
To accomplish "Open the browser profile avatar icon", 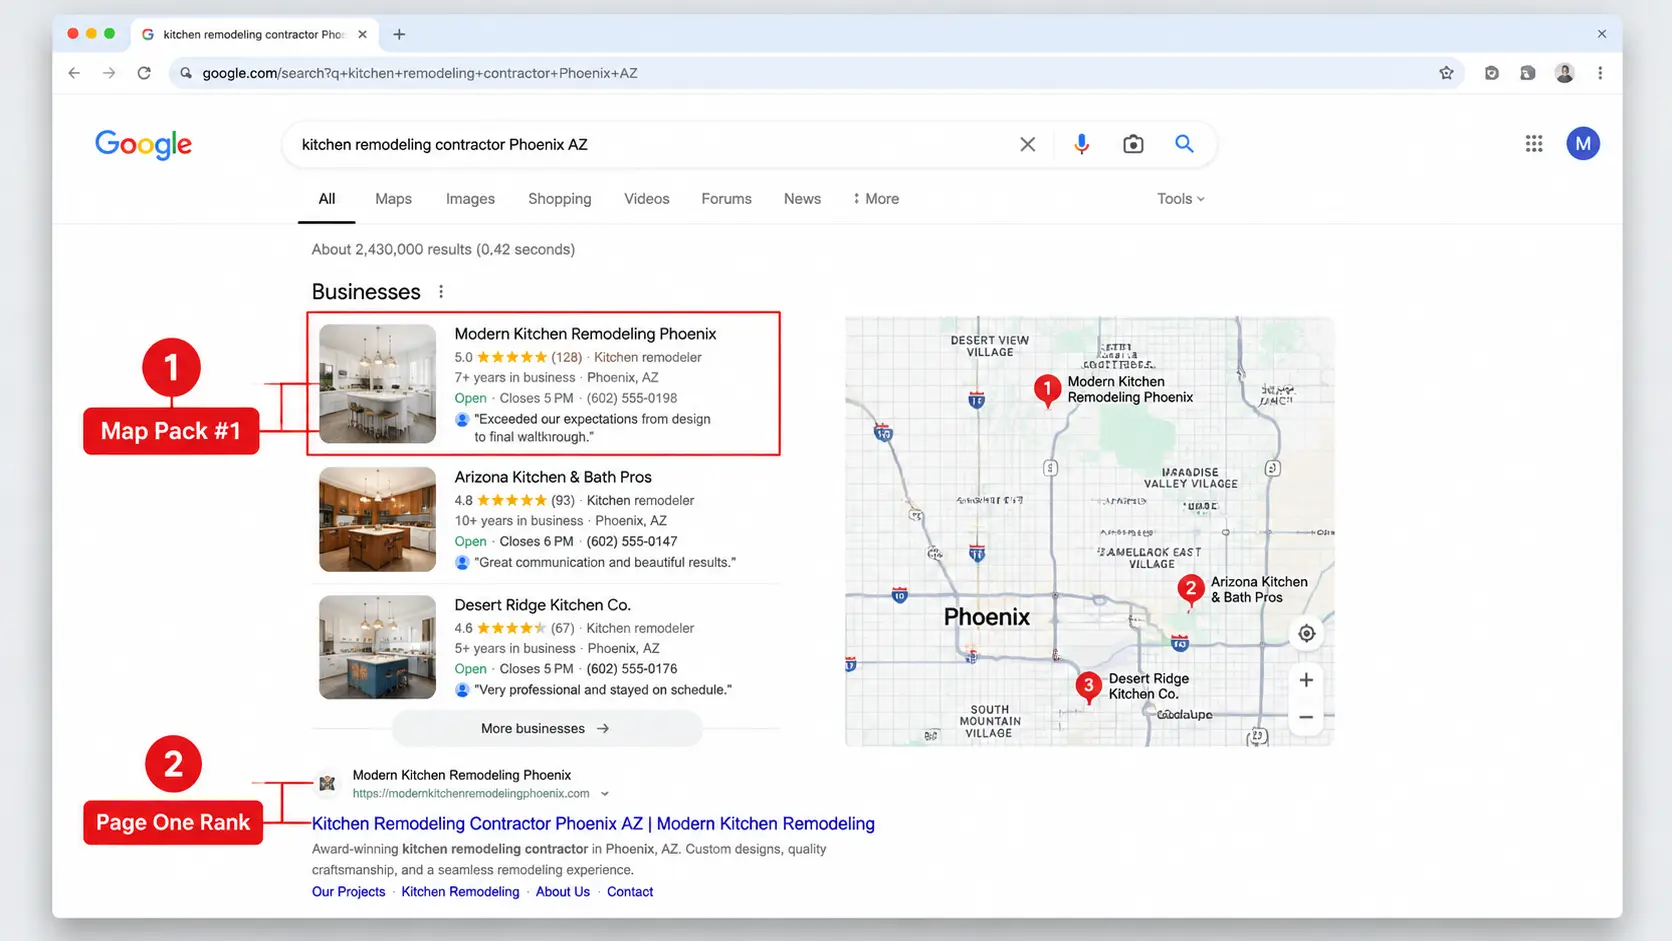I will click(x=1565, y=73).
